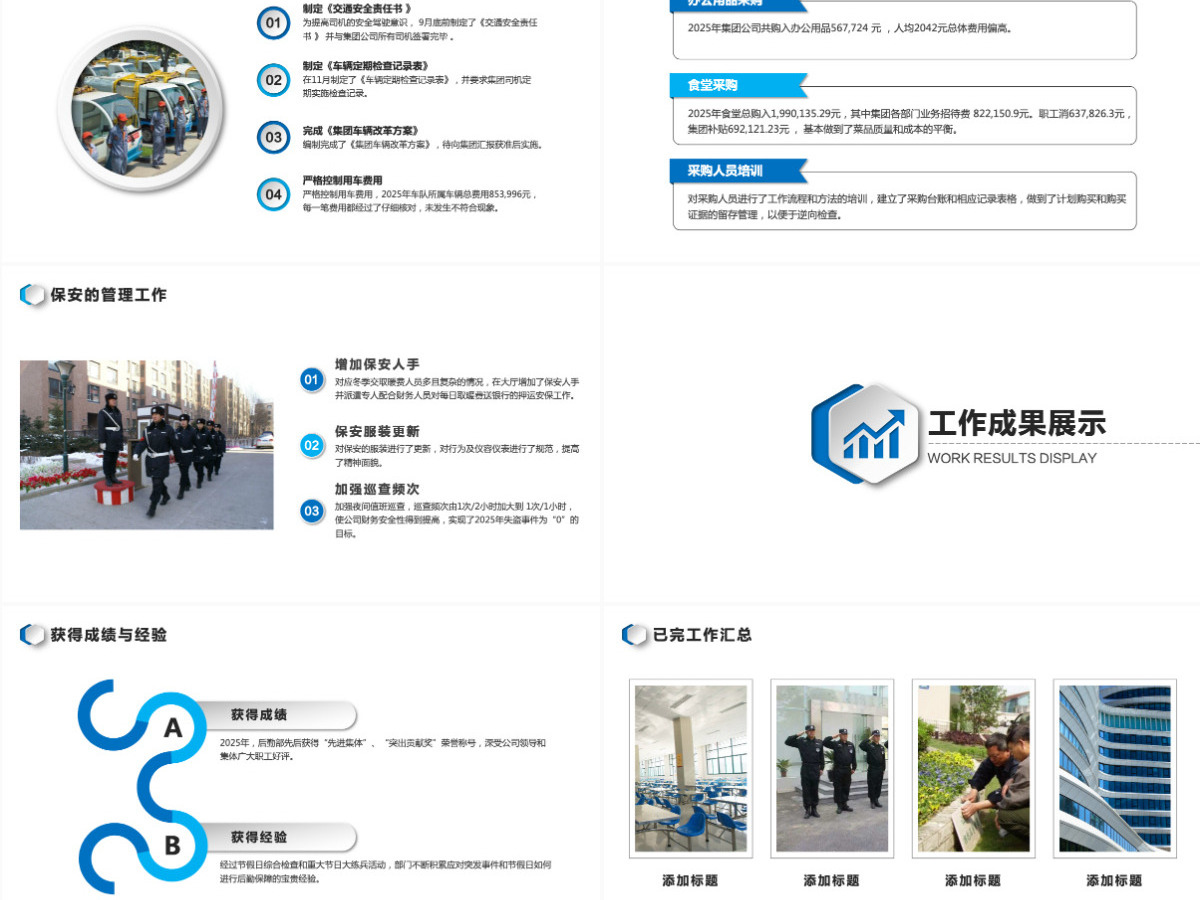Click the paragraph starting 对采购人员进行了工作流程
Image resolution: width=1200 pixels, height=900 pixels.
(x=906, y=207)
